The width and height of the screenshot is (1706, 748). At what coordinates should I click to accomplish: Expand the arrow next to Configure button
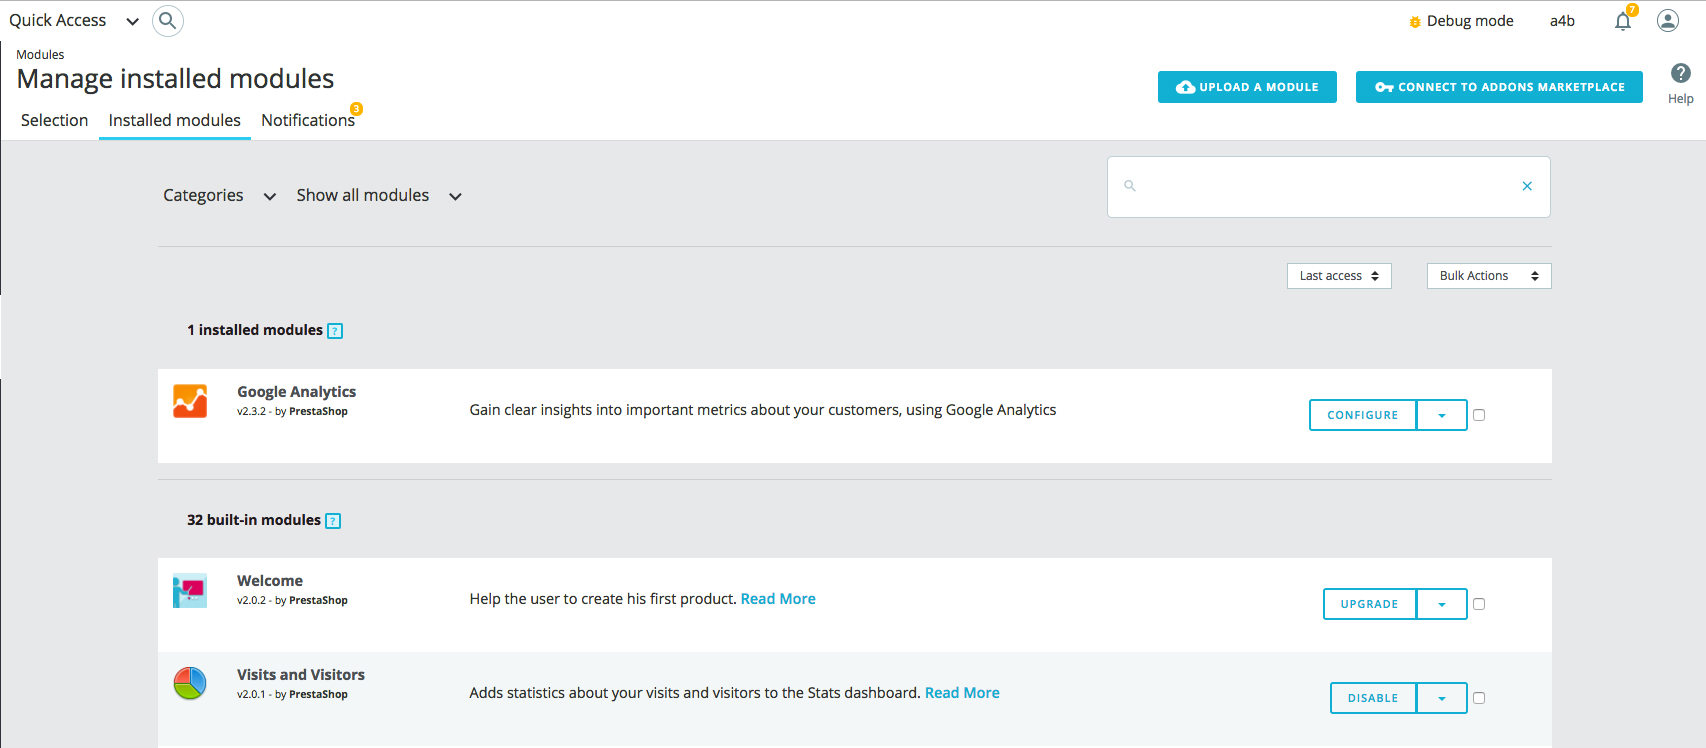tap(1441, 415)
